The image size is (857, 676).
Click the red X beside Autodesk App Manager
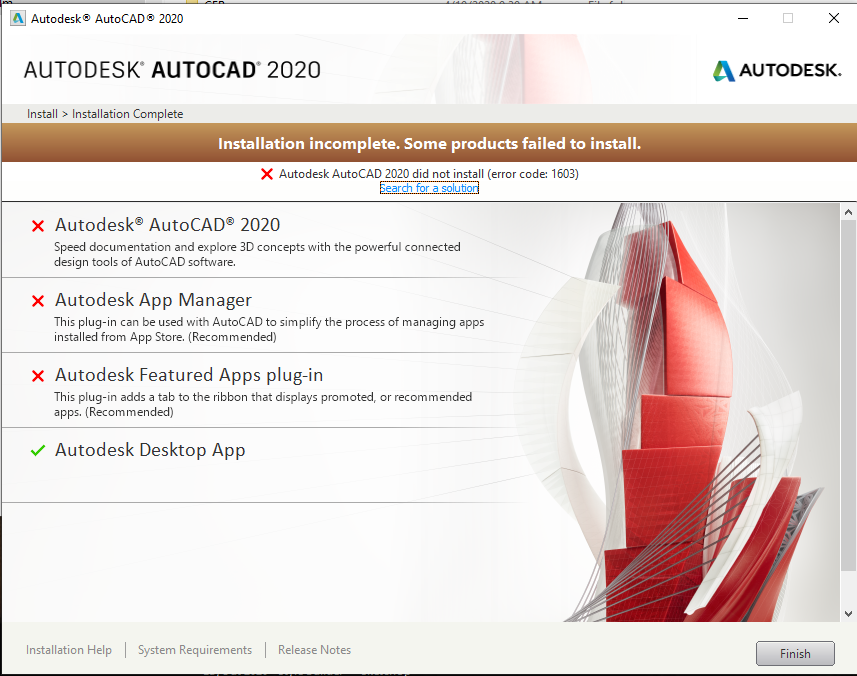pos(38,301)
